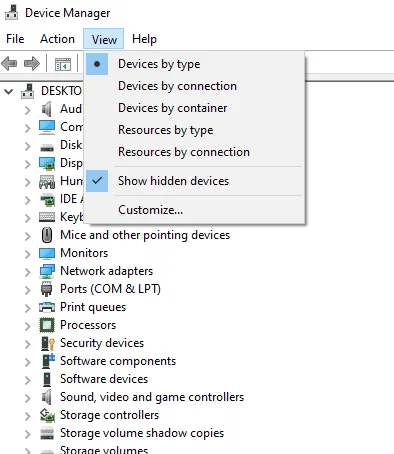Image resolution: width=394 pixels, height=454 pixels.
Task: Select the Storage controllers row
Action: click(109, 415)
